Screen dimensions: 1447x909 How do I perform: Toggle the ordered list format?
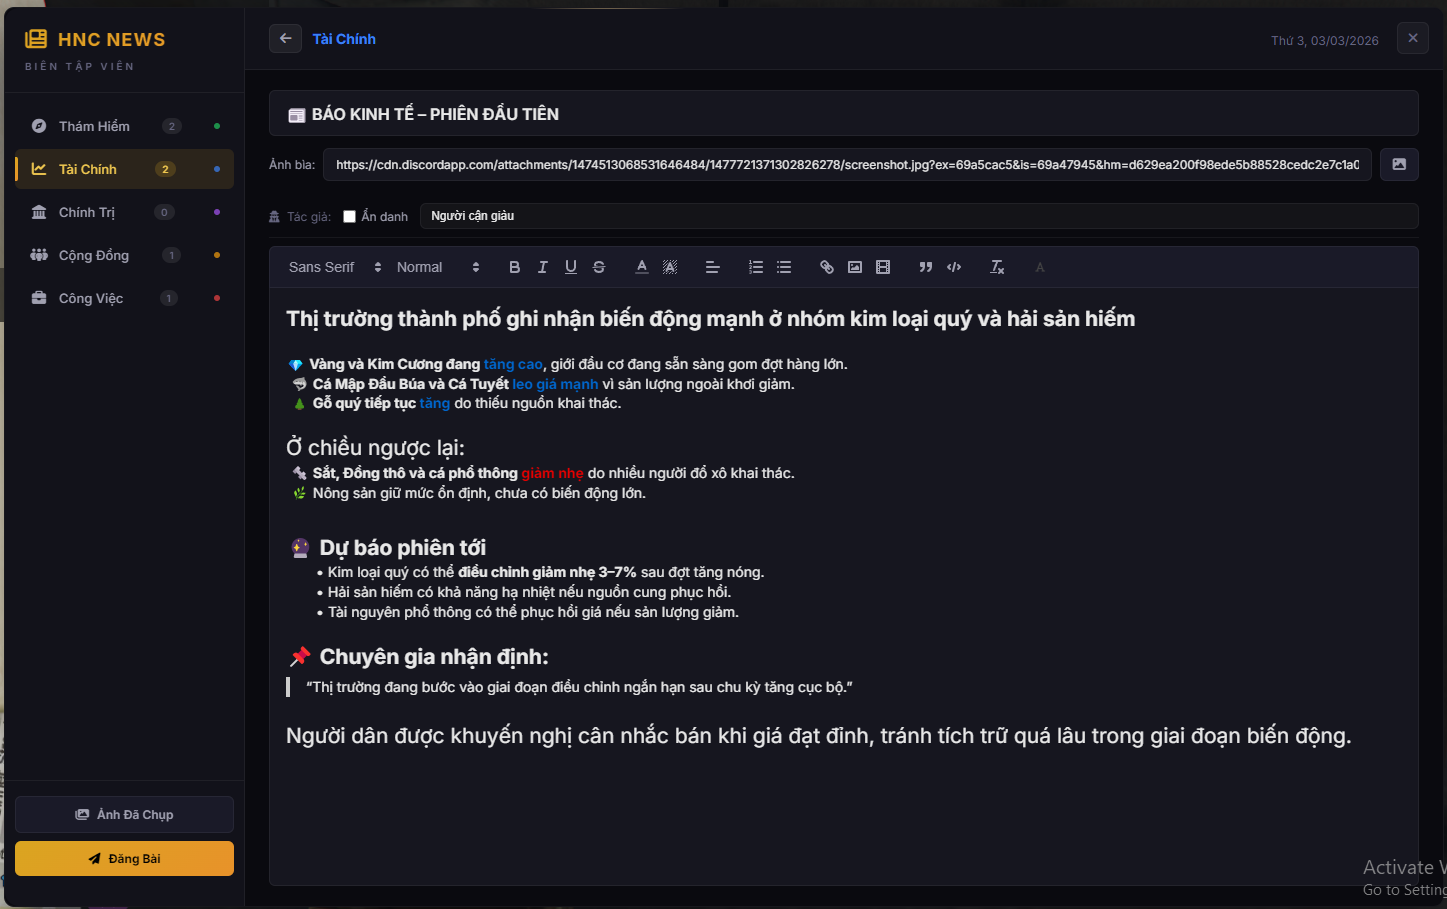[x=756, y=267]
